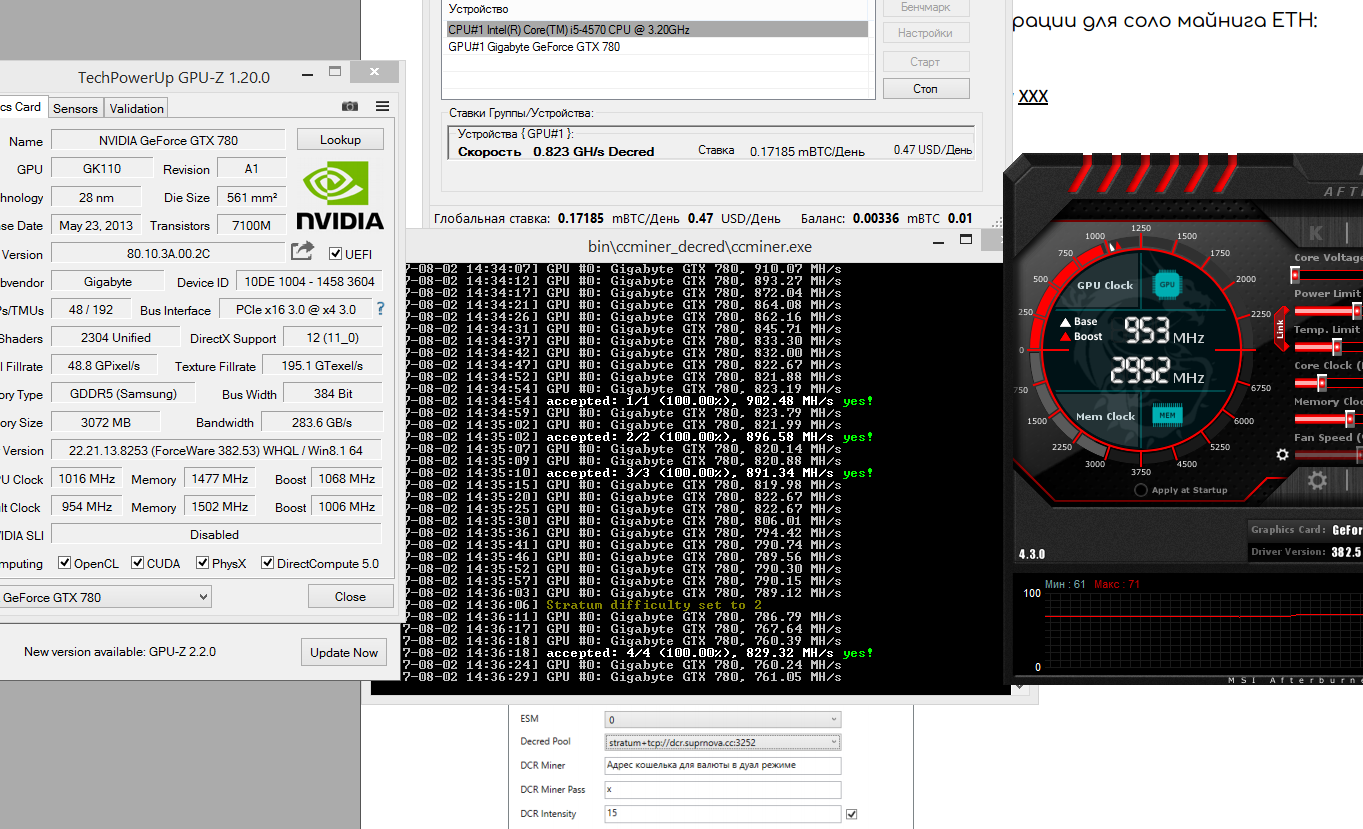Viewport: 1363px width, 829px height.
Task: Take a GPU-Z screenshot with camera icon
Action: point(350,107)
